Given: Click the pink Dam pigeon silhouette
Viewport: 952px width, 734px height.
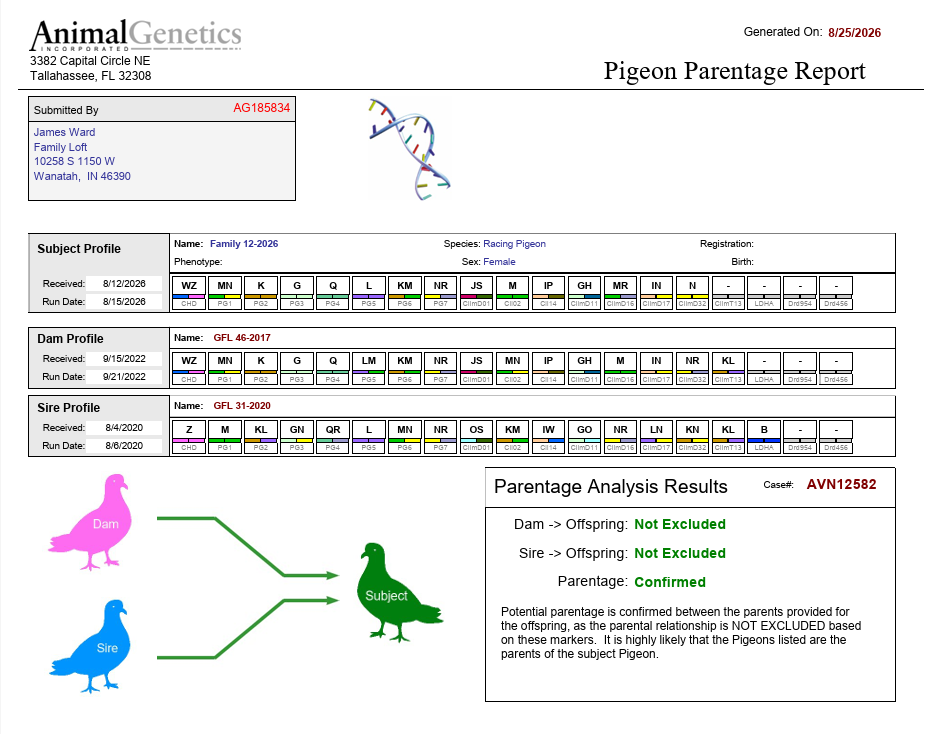Looking at the screenshot, I should [91, 522].
